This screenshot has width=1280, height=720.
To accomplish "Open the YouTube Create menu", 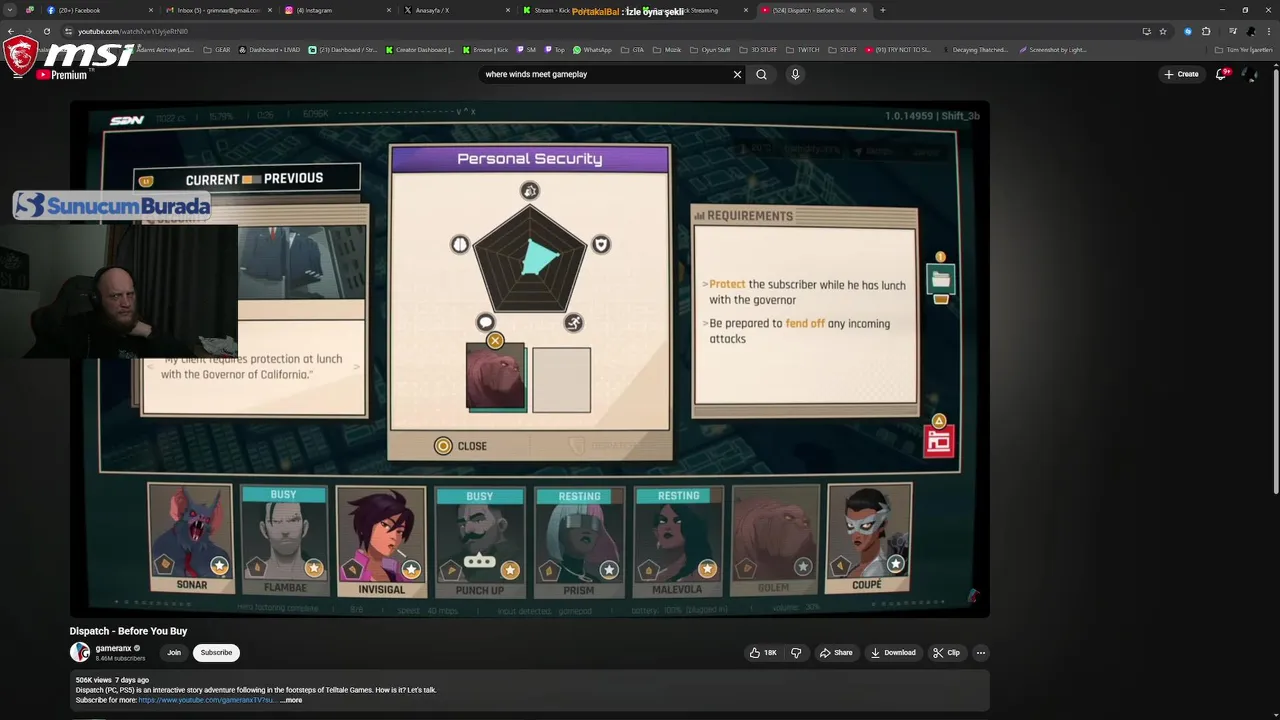I will click(1181, 74).
